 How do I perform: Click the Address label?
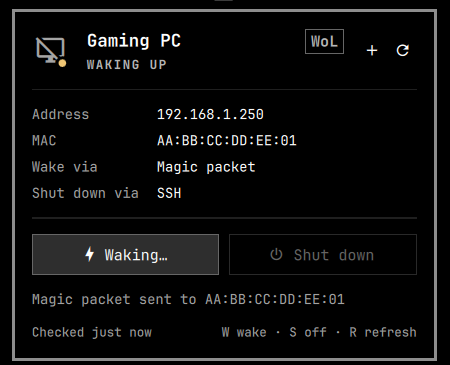(x=61, y=114)
